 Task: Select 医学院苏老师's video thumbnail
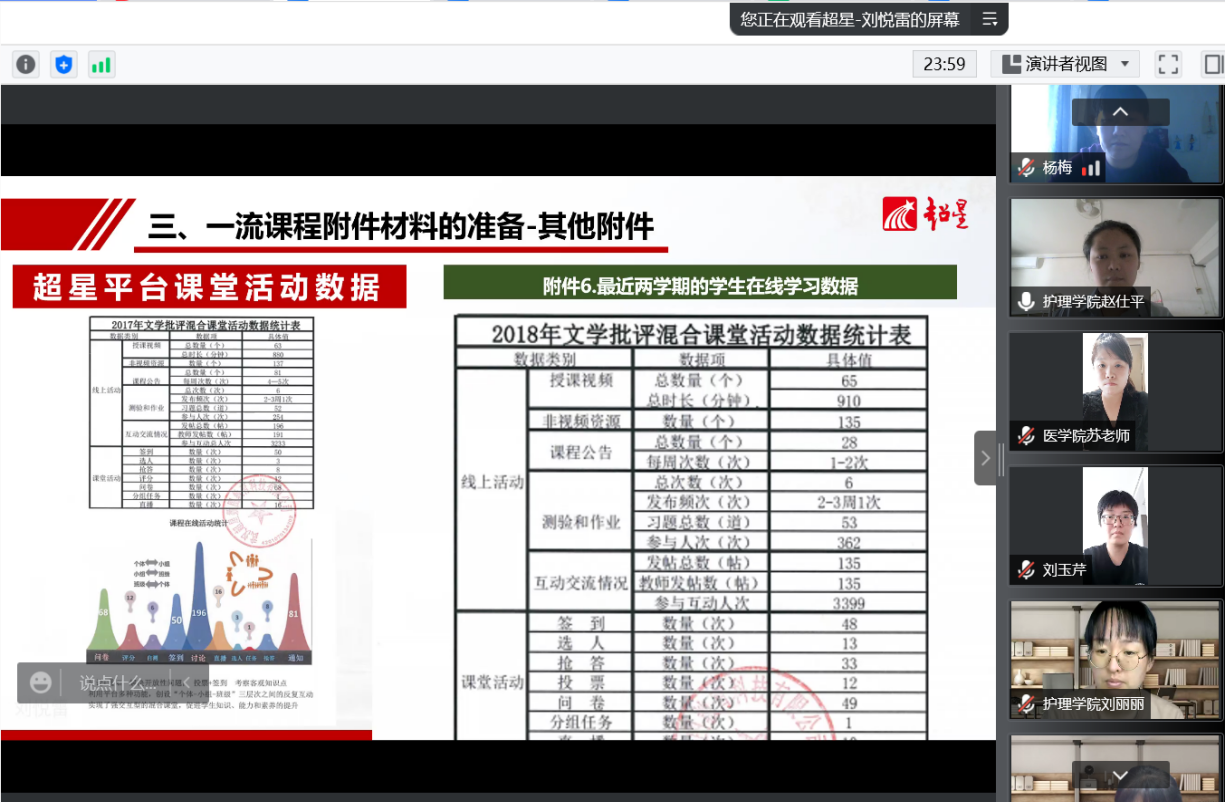pyautogui.click(x=1115, y=390)
